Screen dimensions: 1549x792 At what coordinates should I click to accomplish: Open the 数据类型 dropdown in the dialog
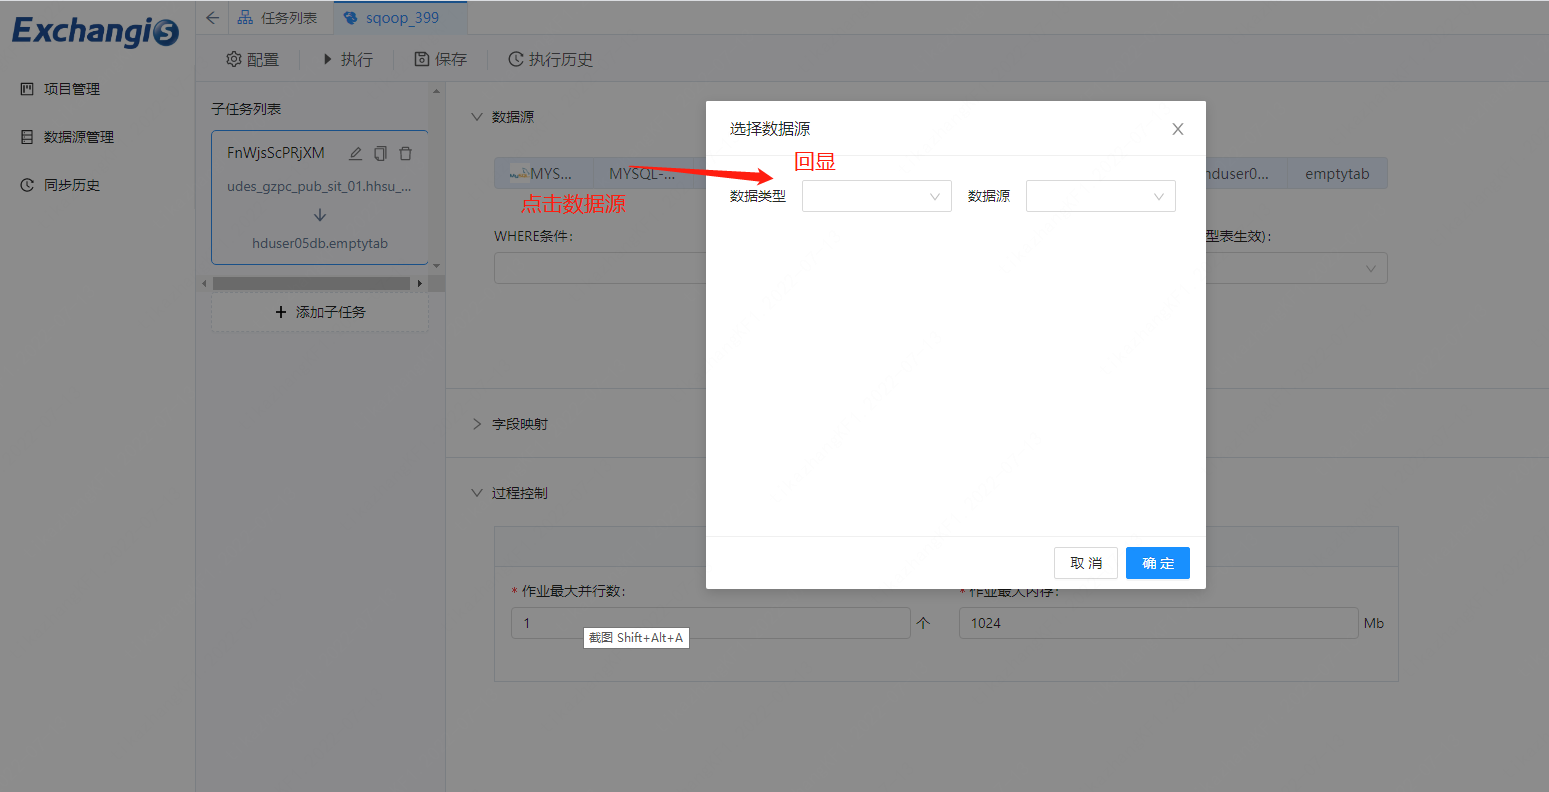click(876, 196)
